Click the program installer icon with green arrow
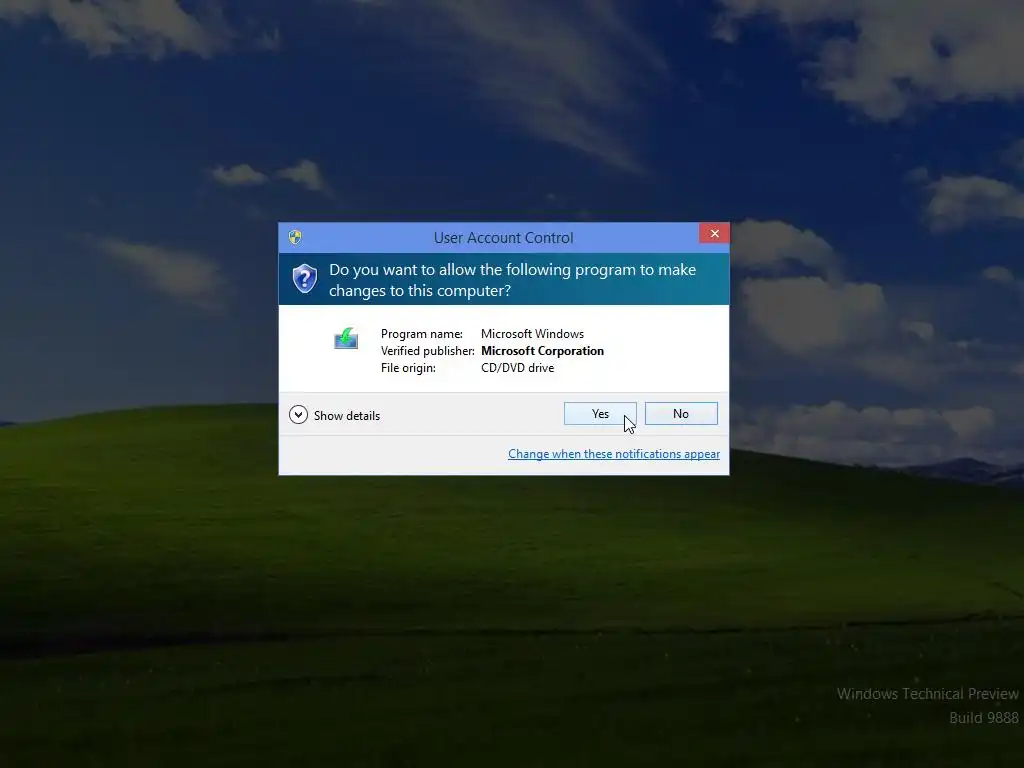 coord(346,338)
